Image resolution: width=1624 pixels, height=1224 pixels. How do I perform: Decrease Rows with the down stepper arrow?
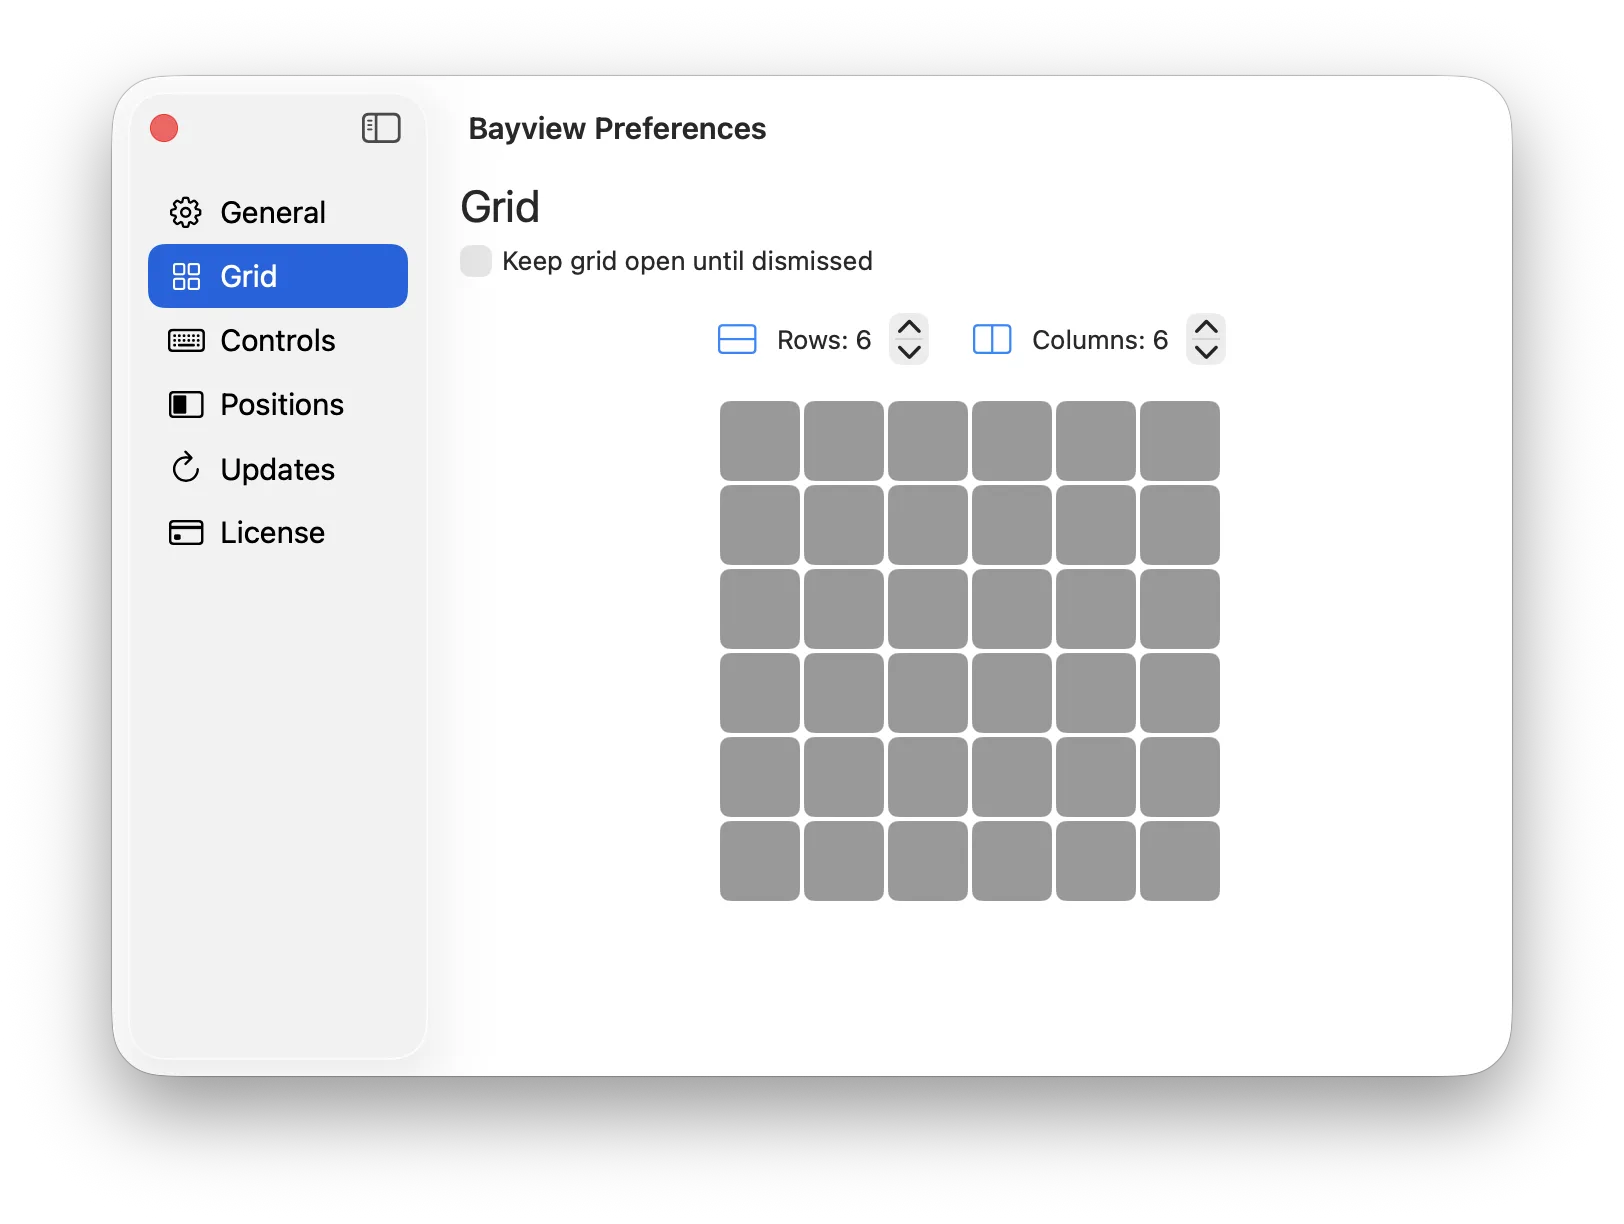pyautogui.click(x=909, y=352)
